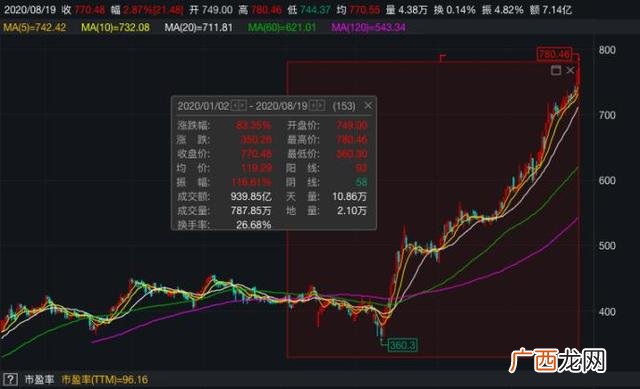This screenshot has height=389, width=640.
Task: Click the 开 749.00 opening price
Action: (211, 9)
